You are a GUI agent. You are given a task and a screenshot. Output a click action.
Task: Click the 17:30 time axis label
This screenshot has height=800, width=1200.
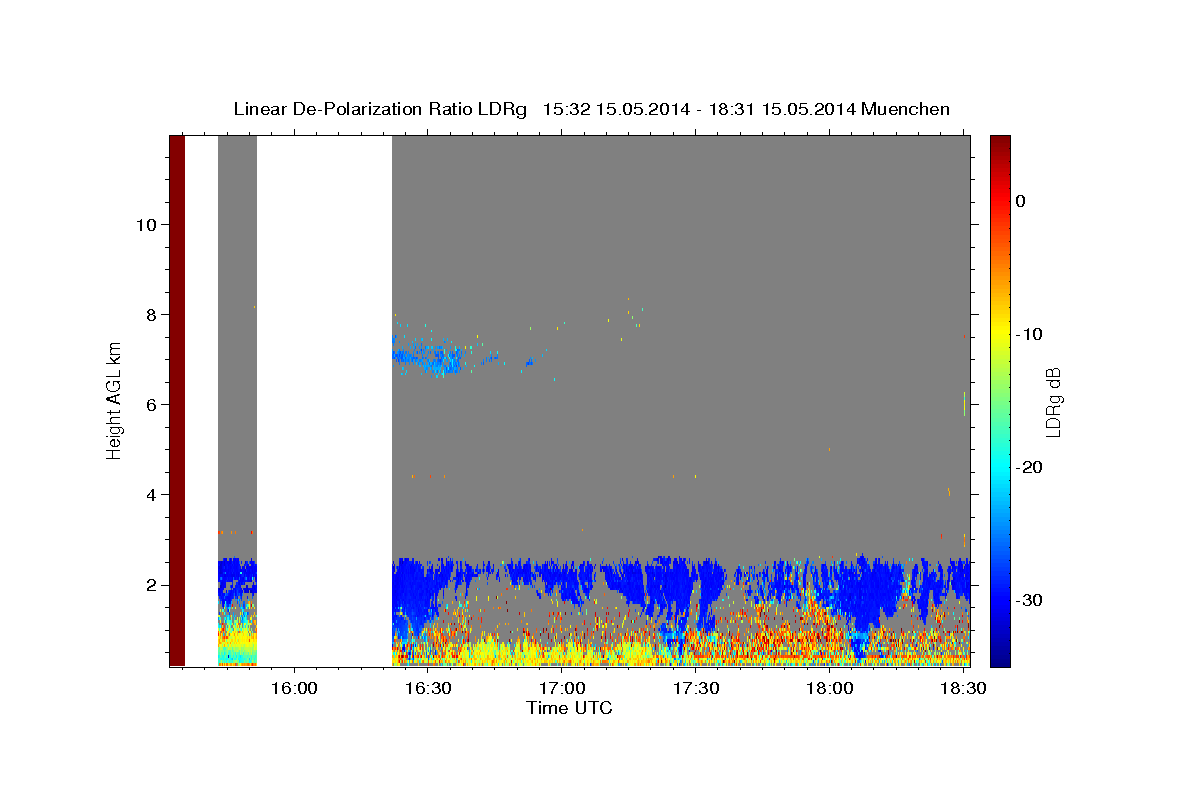696,689
